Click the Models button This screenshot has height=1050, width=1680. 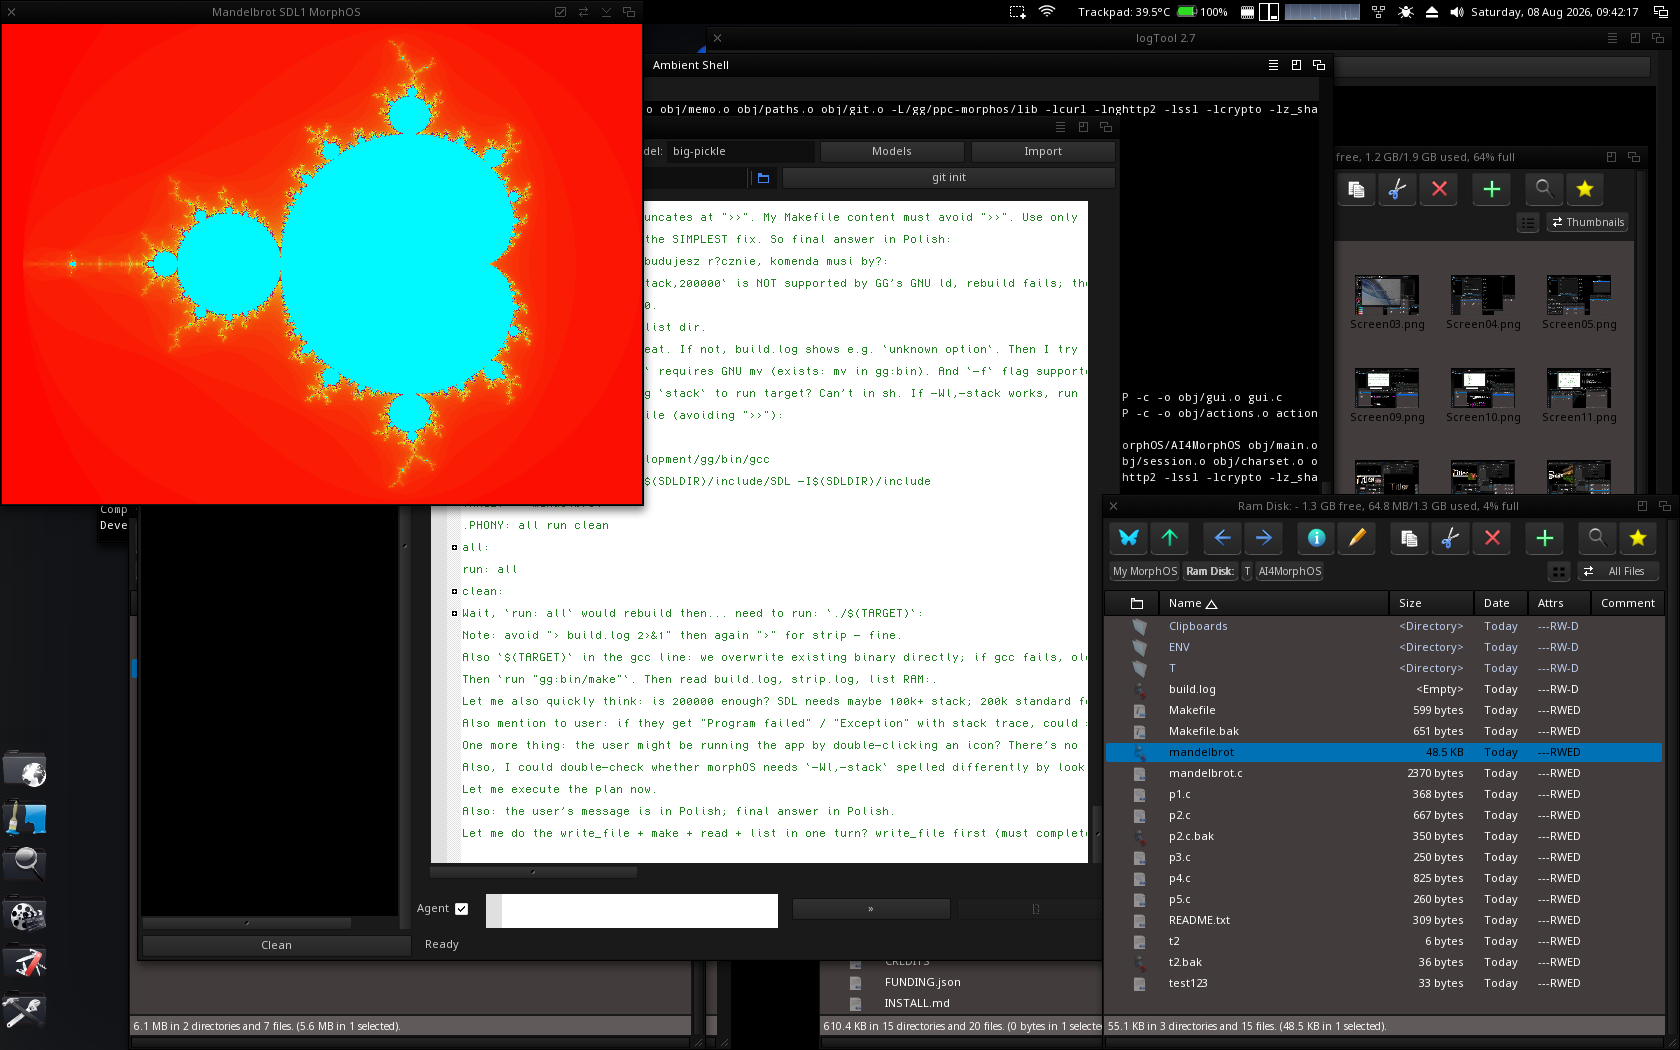click(x=892, y=152)
